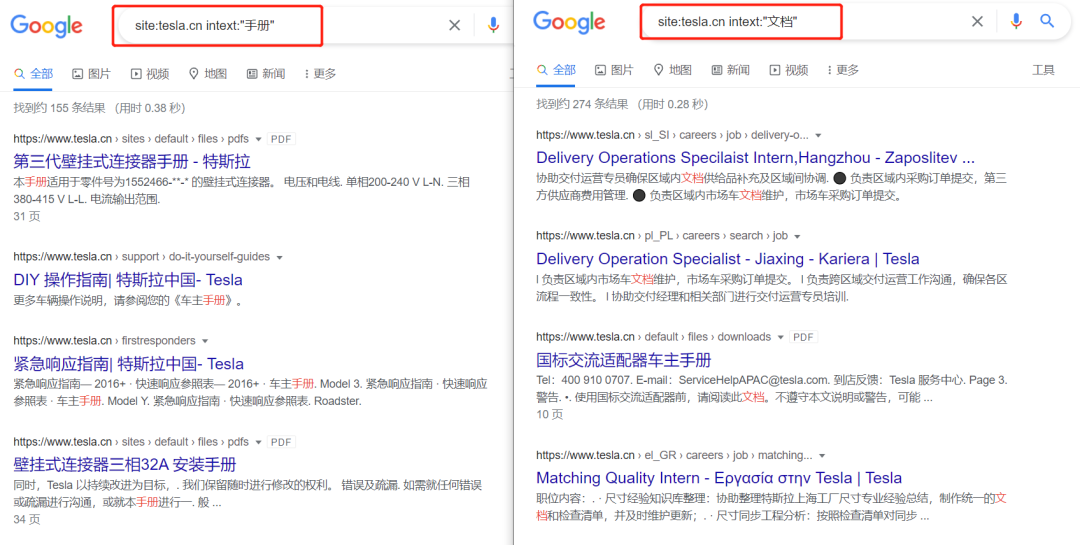Viewport: 1080px width, 545px height.
Task: Open Delivery Operation Specialist - Jiaxing result
Action: 727,259
